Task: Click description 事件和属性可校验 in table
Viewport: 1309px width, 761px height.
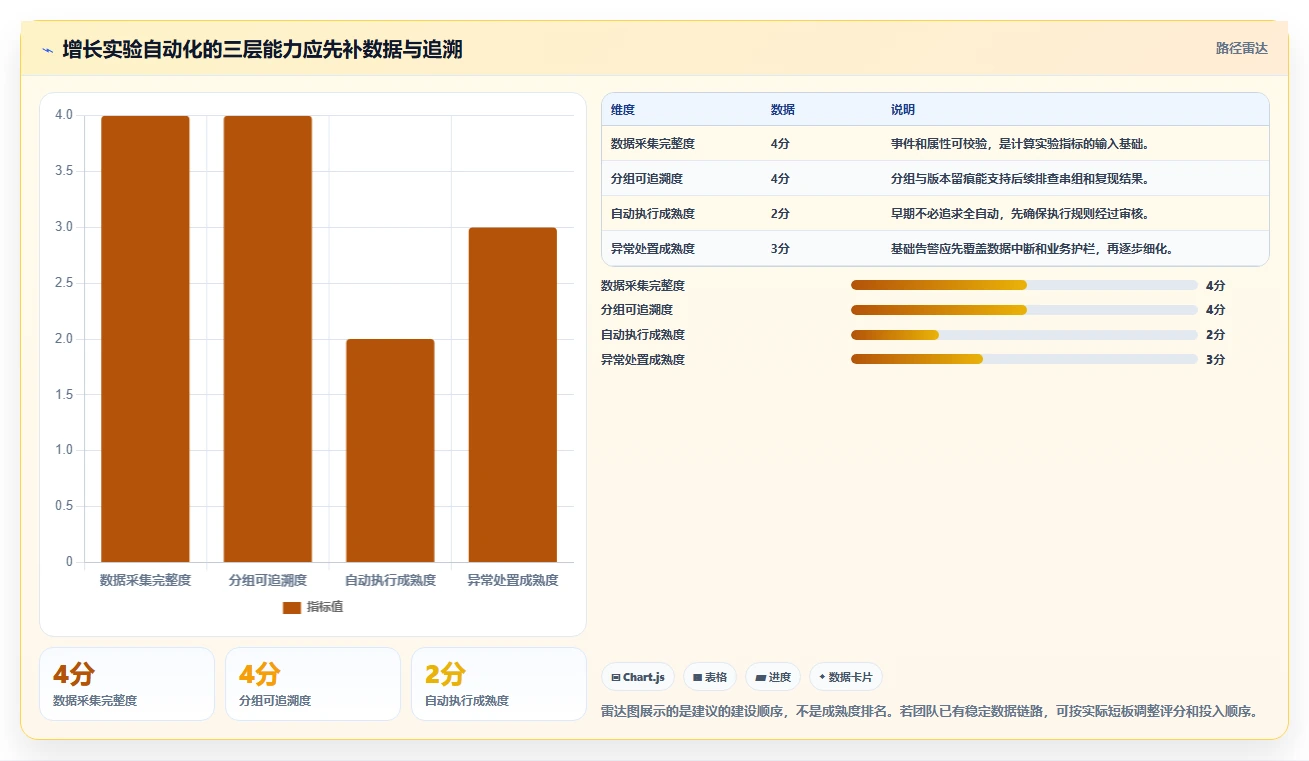Action: 1021,144
